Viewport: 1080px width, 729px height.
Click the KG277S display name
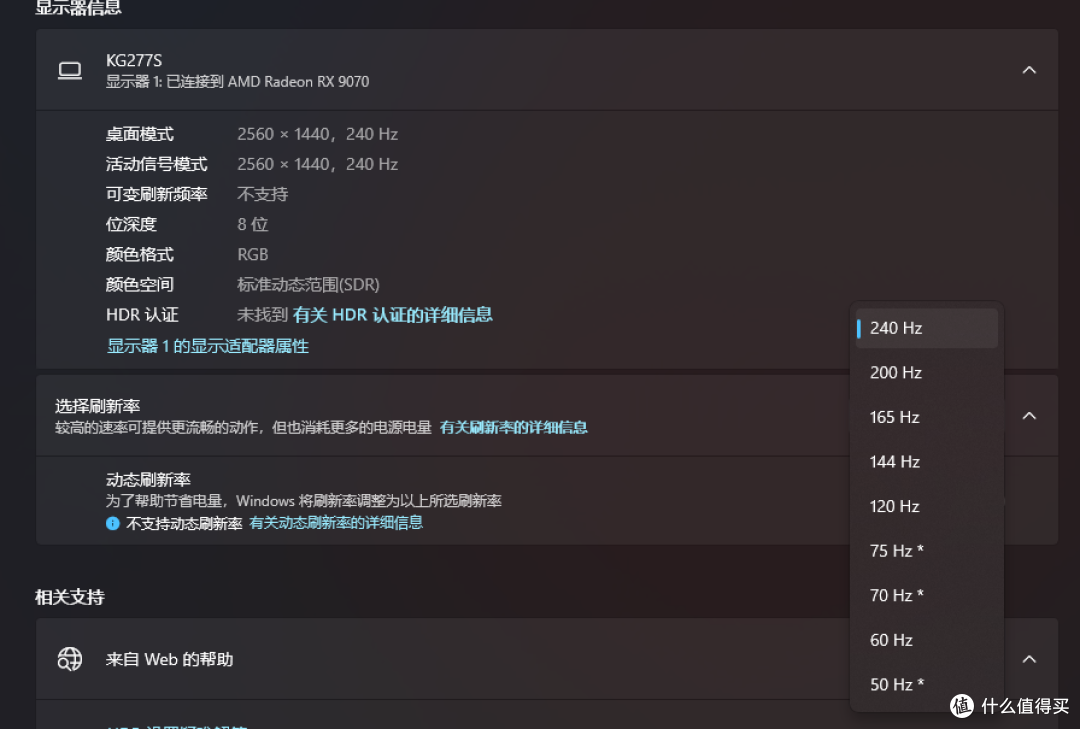pos(134,61)
